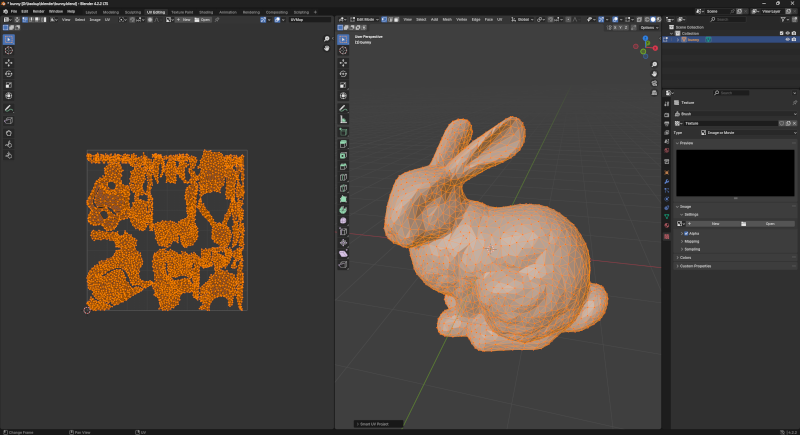Unlink the Texture datablock with X
The image size is (800, 435).
click(794, 123)
